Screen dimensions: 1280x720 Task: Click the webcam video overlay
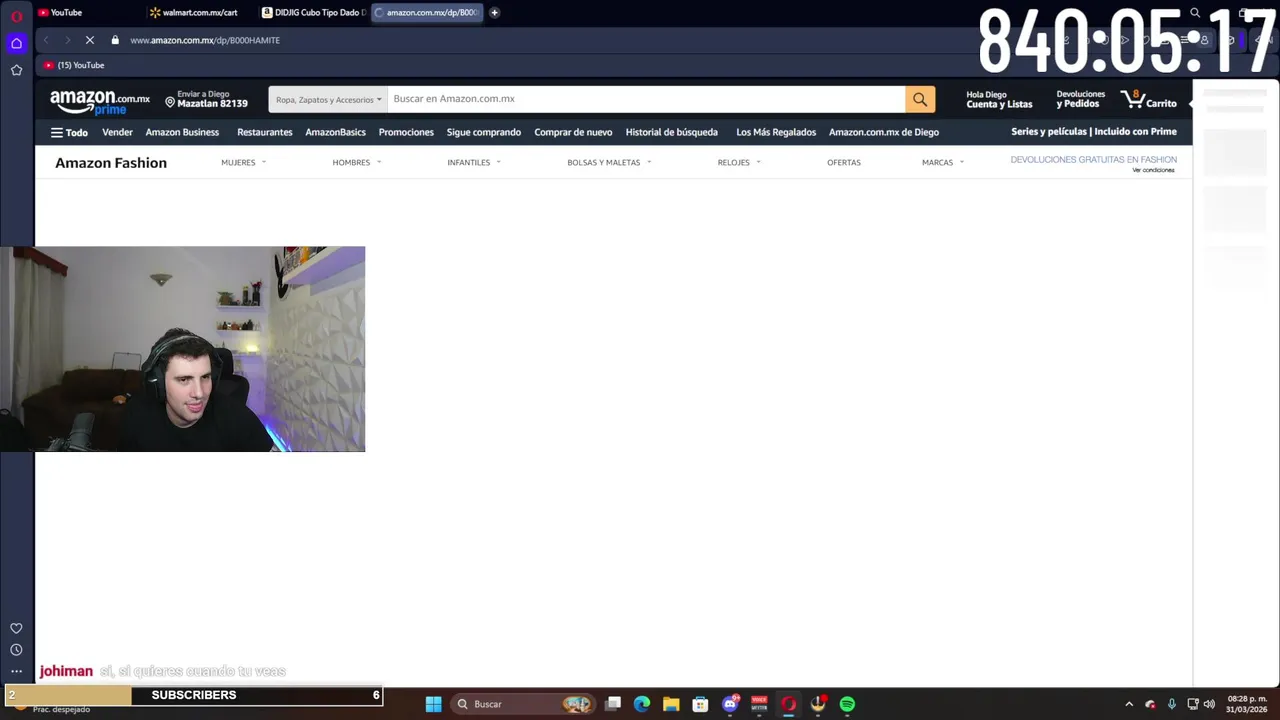[182, 349]
